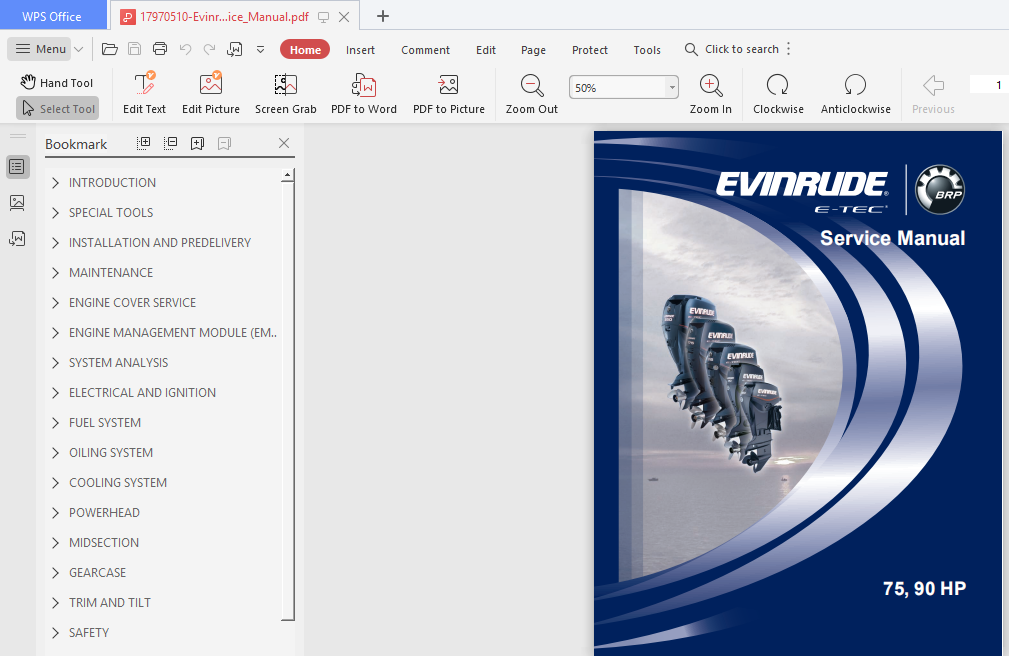Click Zoom Out magnifier
This screenshot has width=1009, height=656.
[x=532, y=93]
